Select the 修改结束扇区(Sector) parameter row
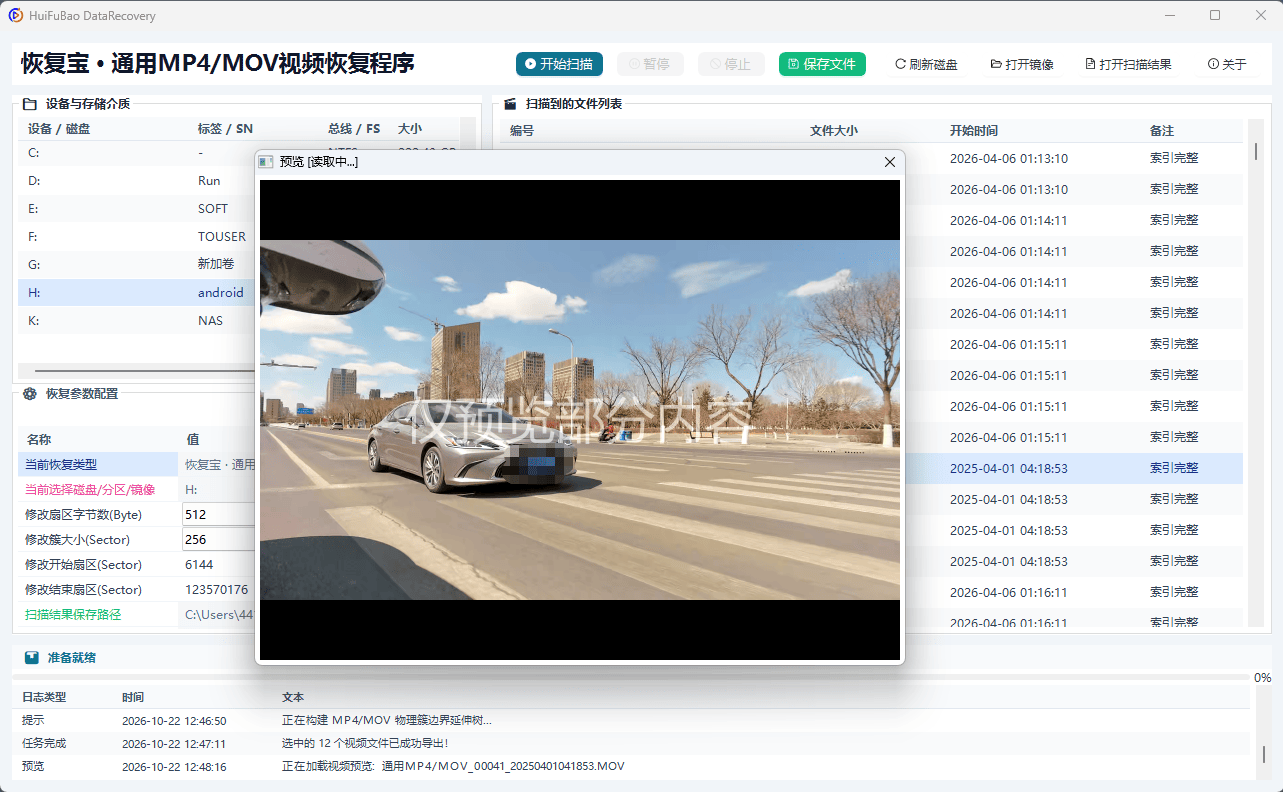The image size is (1283, 792). 138,589
